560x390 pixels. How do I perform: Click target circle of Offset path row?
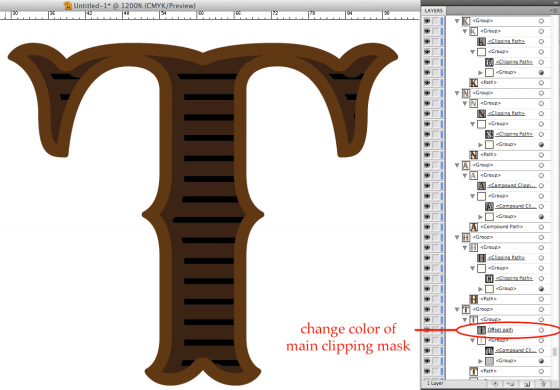(541, 330)
